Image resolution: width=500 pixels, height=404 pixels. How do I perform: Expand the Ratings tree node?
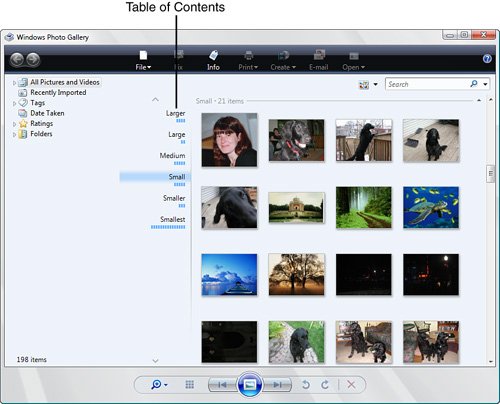(x=14, y=124)
